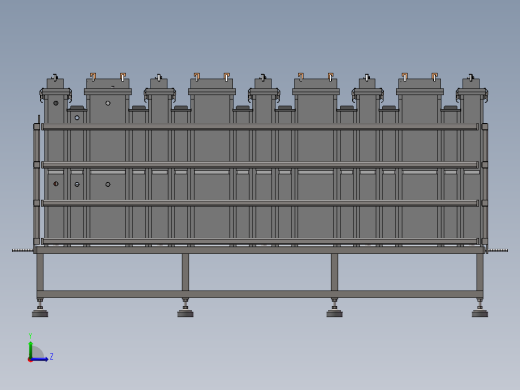Select the threaded rod protruding left of the frame

pyautogui.click(x=23, y=250)
